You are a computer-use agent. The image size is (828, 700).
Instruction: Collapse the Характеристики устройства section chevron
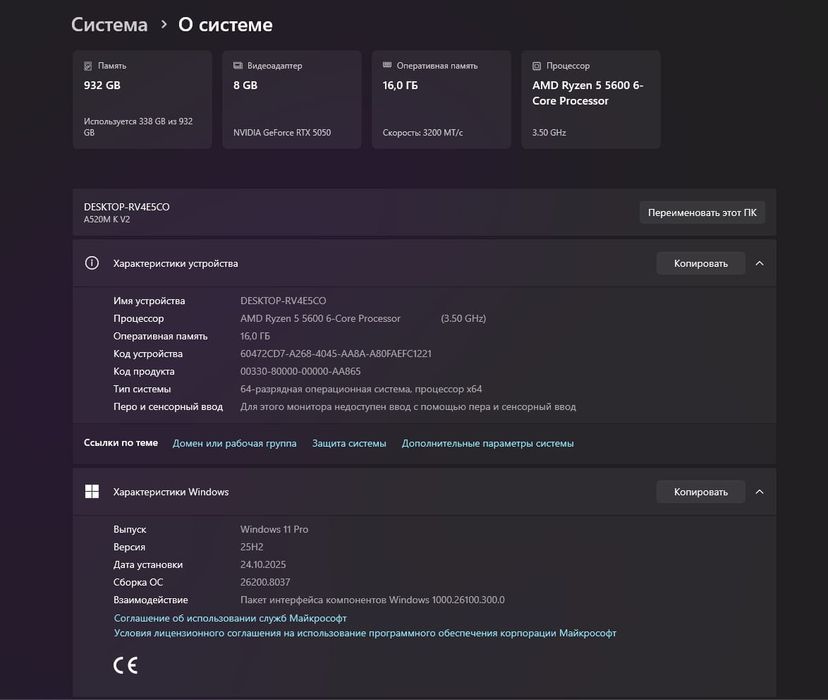click(x=759, y=263)
